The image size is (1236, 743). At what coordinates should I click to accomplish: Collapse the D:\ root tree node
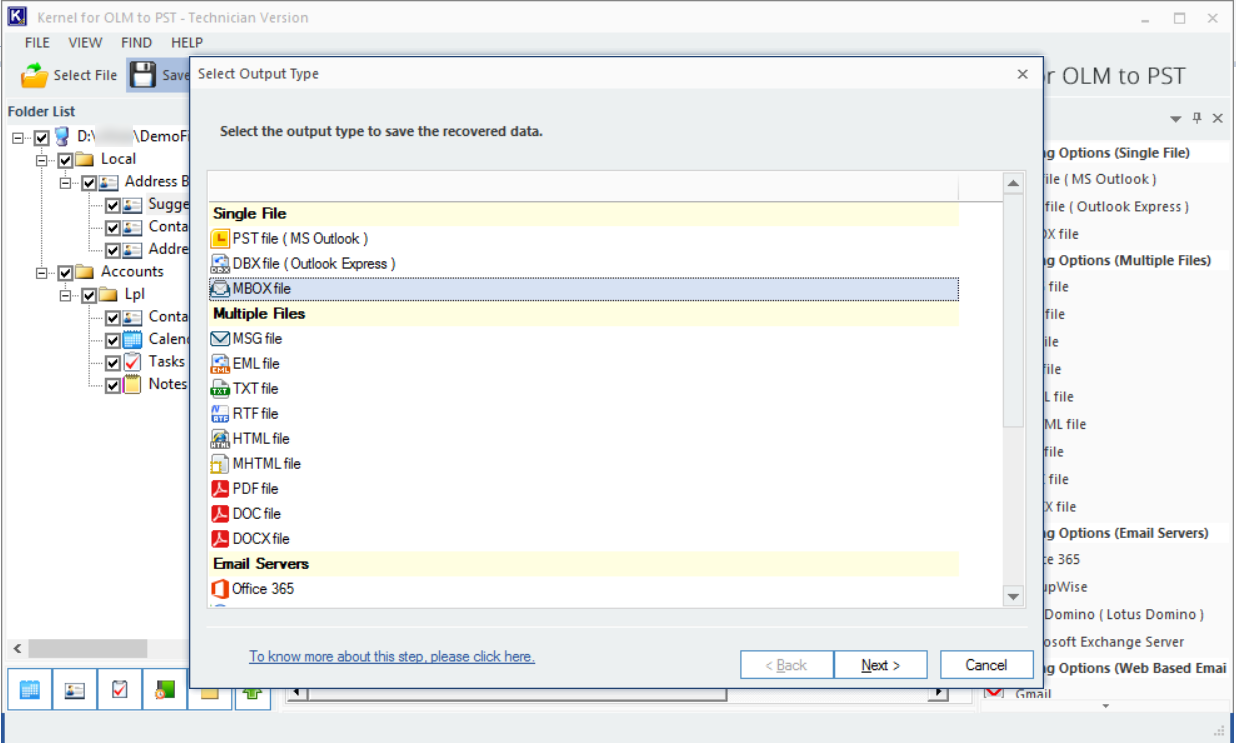(18, 138)
